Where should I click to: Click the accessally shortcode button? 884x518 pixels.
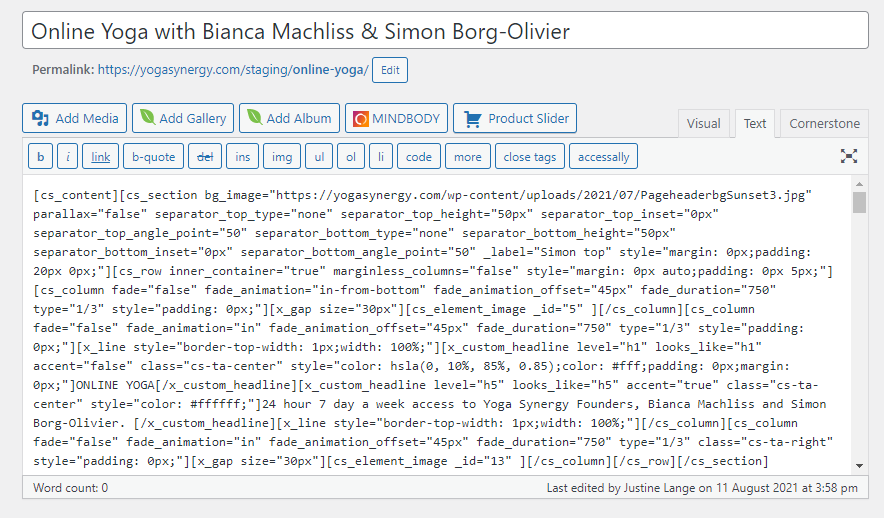point(603,157)
